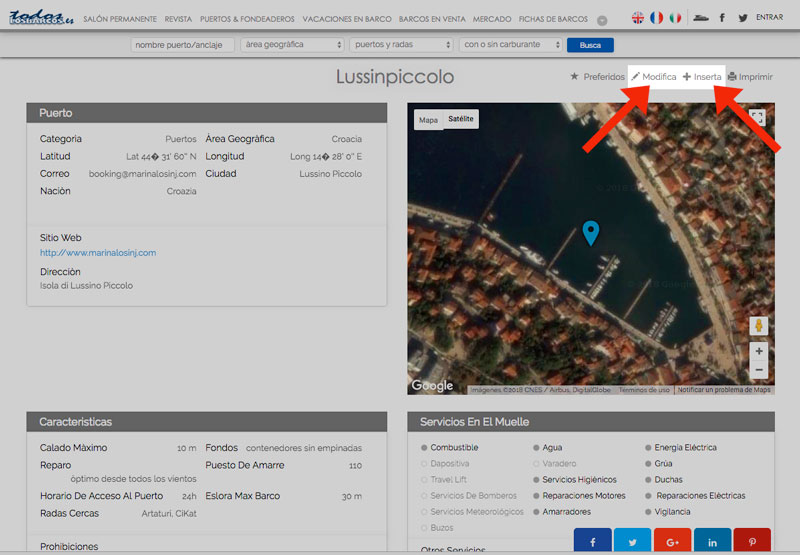Share on Pinterest button
The width and height of the screenshot is (800, 555).
coord(752,540)
